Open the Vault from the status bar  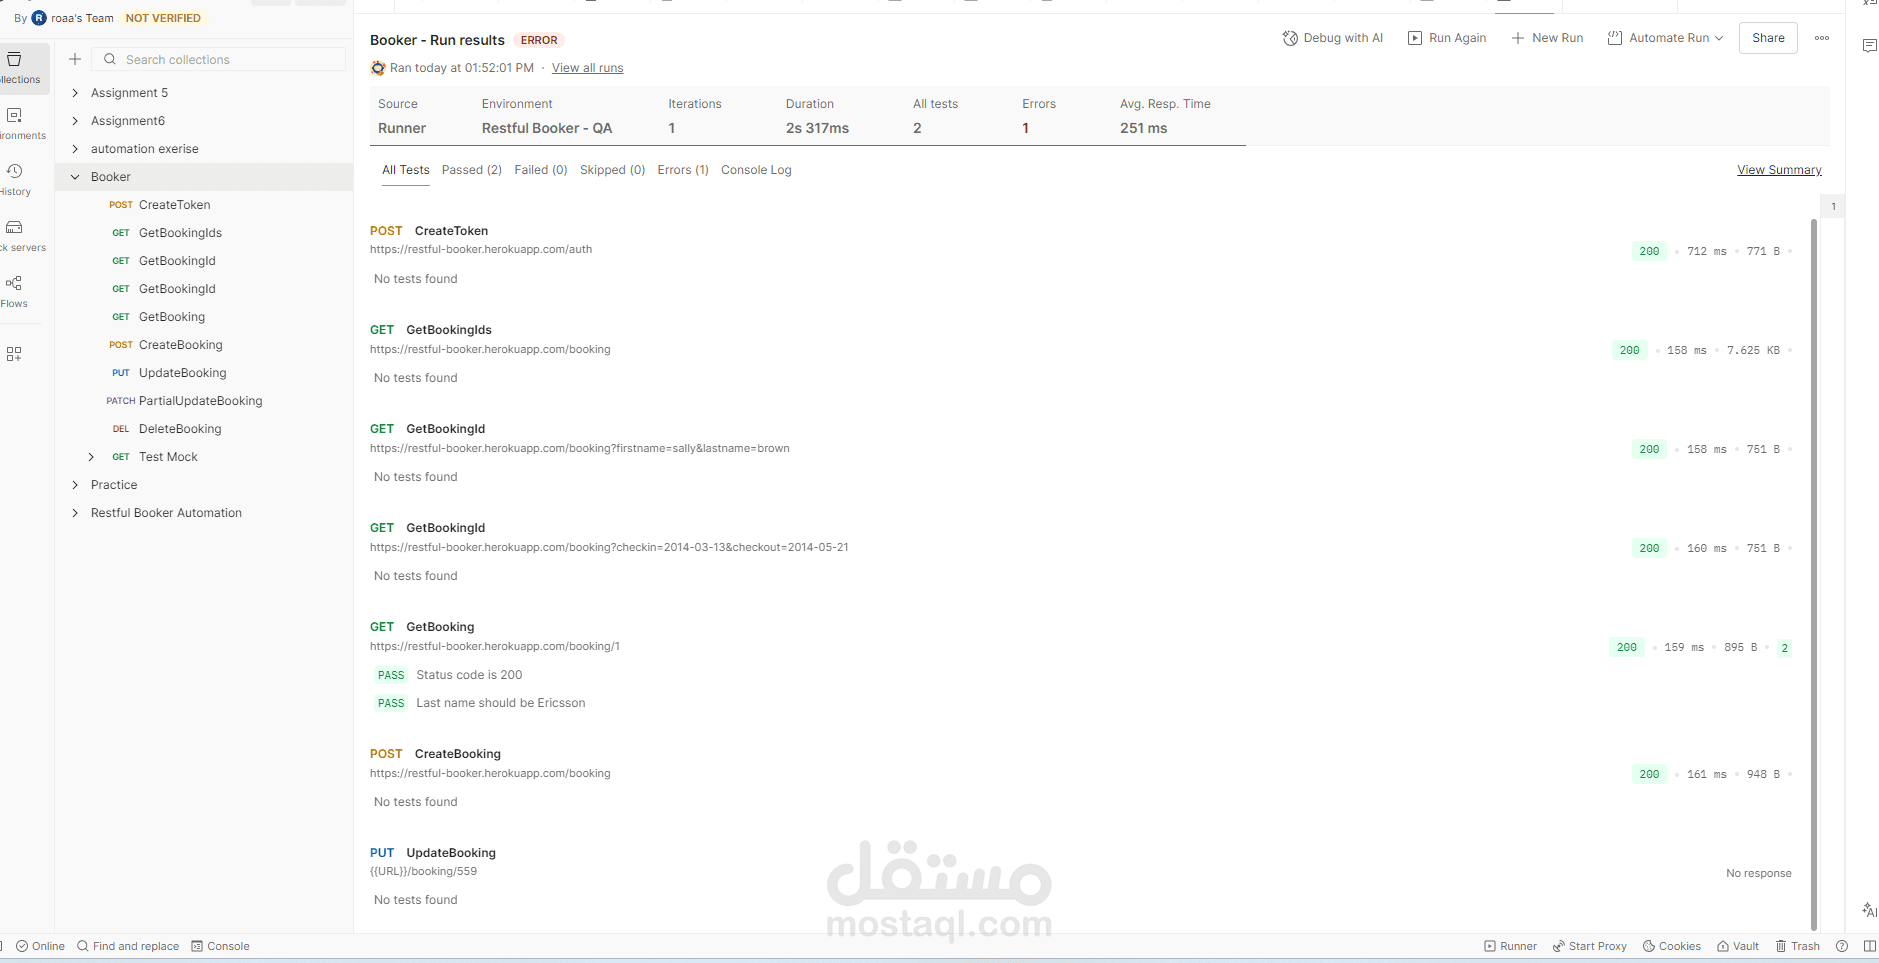click(x=1738, y=946)
